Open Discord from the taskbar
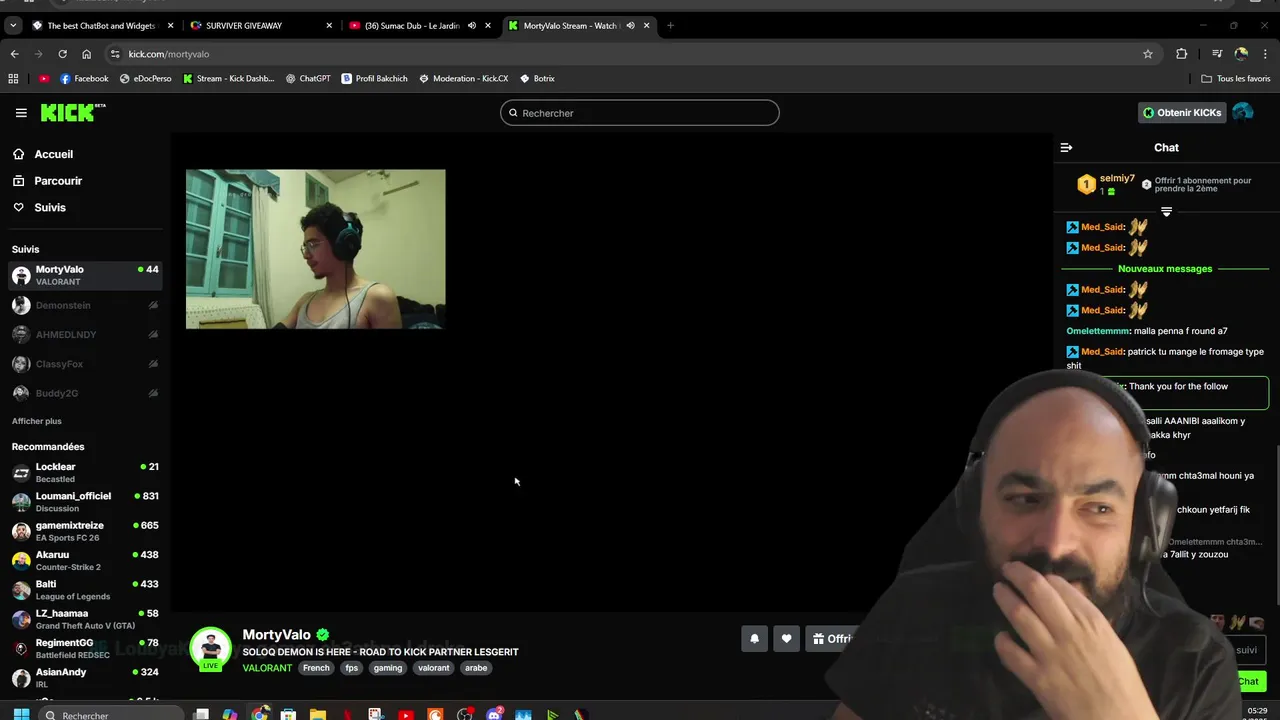 (494, 715)
